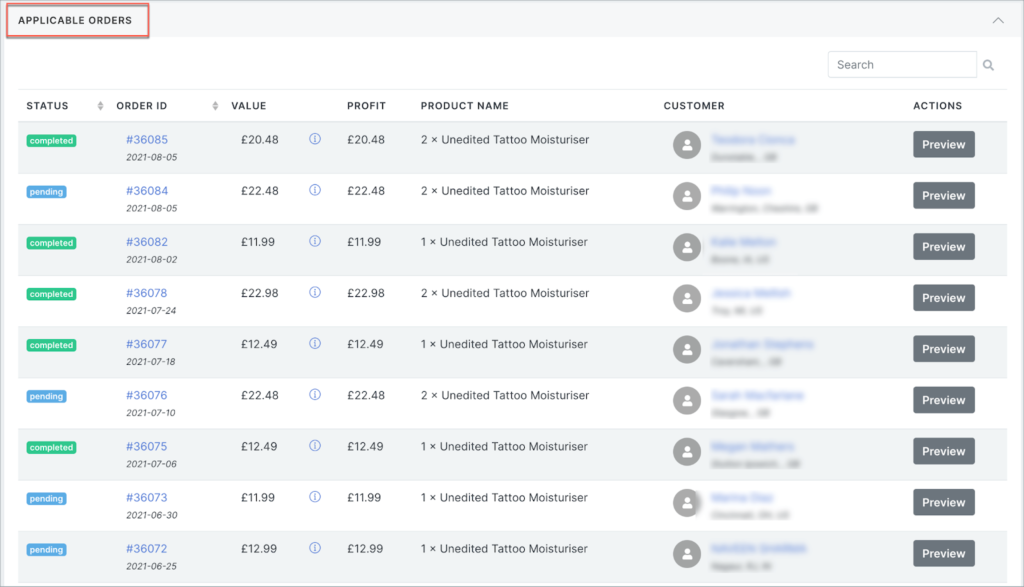This screenshot has height=587, width=1024.
Task: Click the Search input field
Action: pyautogui.click(x=901, y=65)
